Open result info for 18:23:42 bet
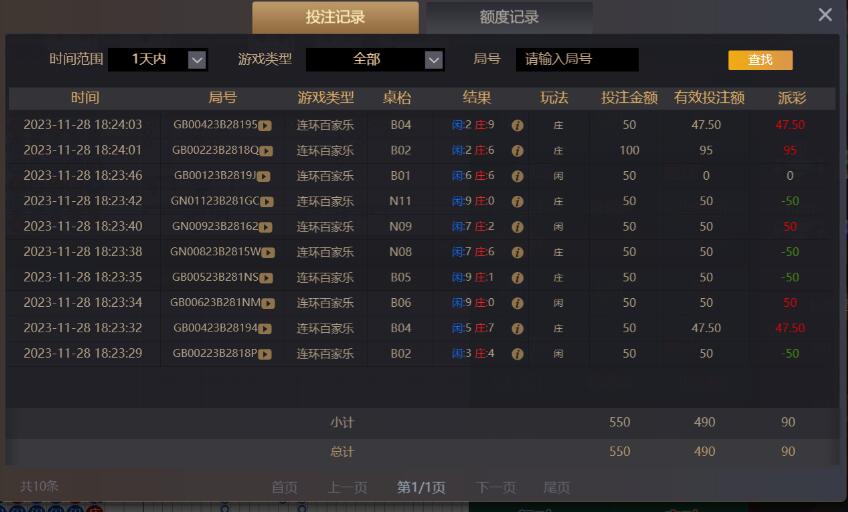Screen dimensions: 848x512 518,202
